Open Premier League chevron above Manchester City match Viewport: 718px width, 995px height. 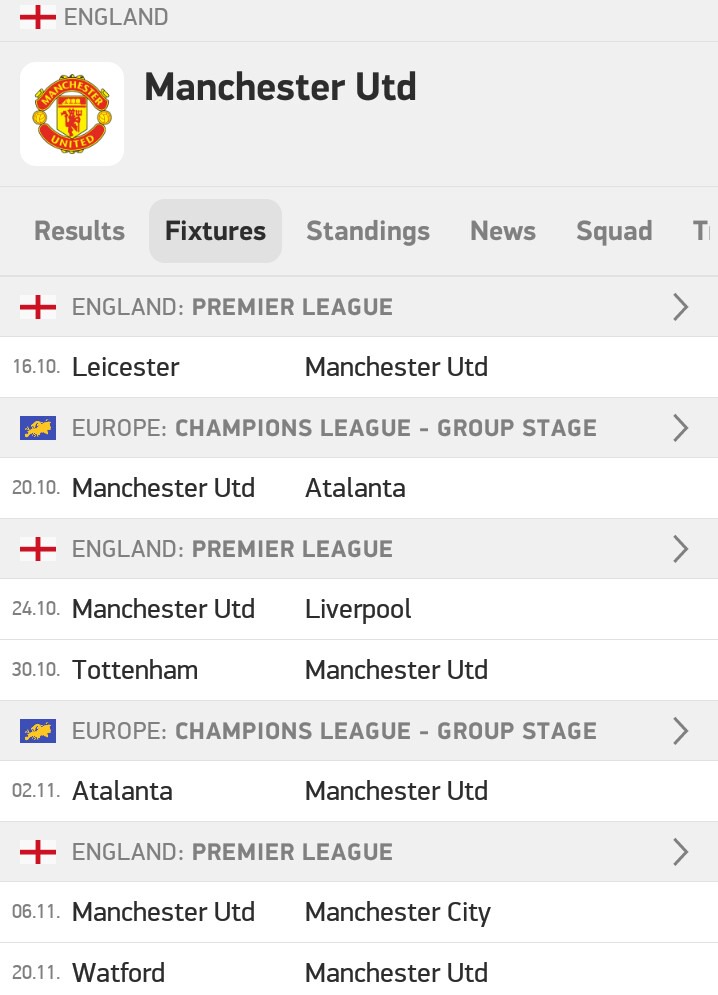[x=681, y=852]
